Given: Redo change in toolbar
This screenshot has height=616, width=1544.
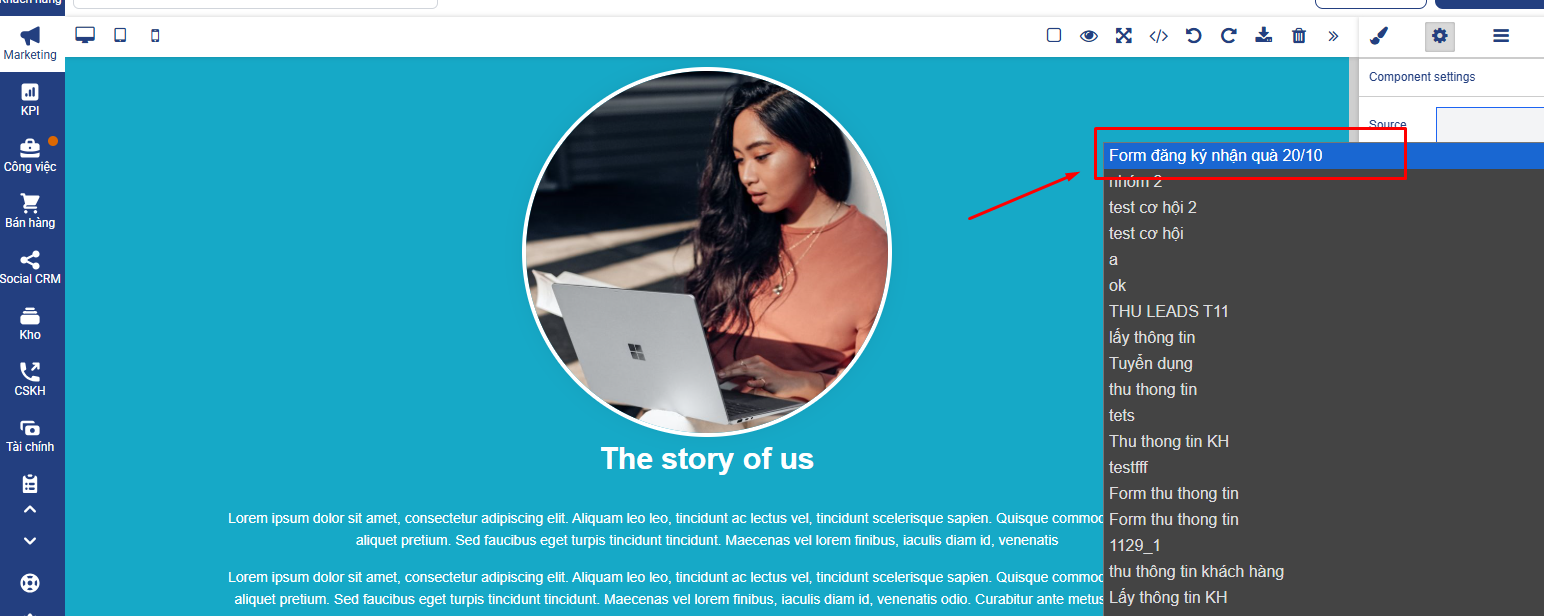Looking at the screenshot, I should (1229, 36).
